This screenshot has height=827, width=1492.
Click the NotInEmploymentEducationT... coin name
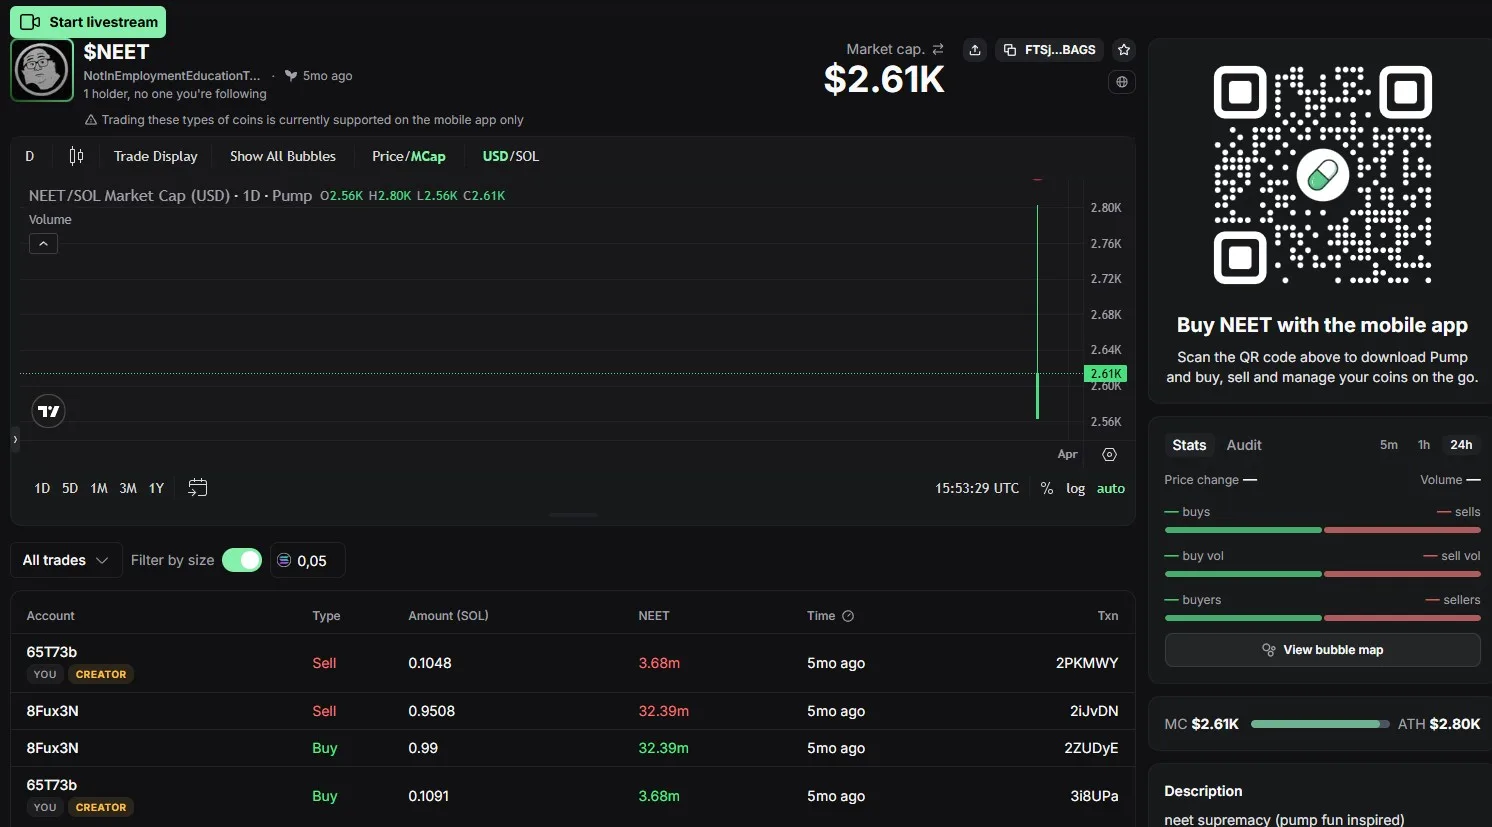point(172,76)
